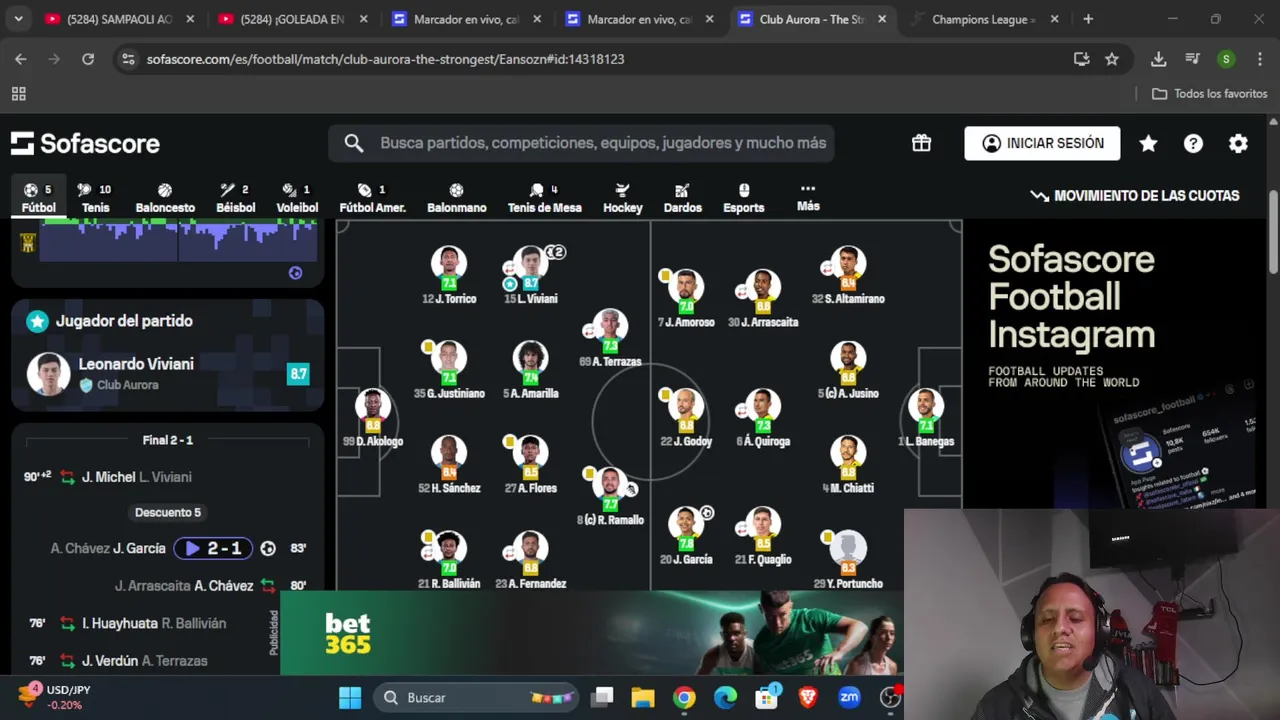
Task: Open Zoom app from taskbar
Action: [x=849, y=698]
